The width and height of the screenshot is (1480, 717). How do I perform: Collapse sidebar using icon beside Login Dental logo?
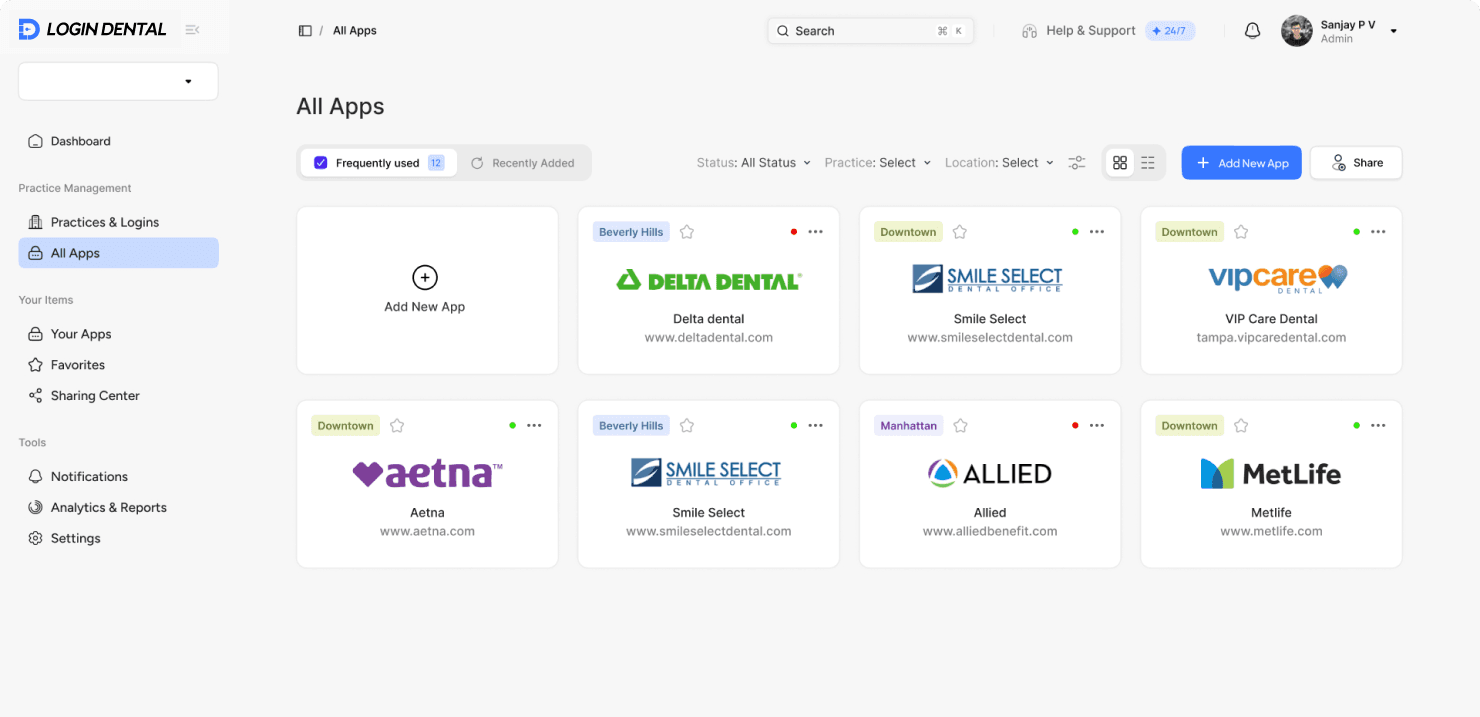tap(192, 30)
